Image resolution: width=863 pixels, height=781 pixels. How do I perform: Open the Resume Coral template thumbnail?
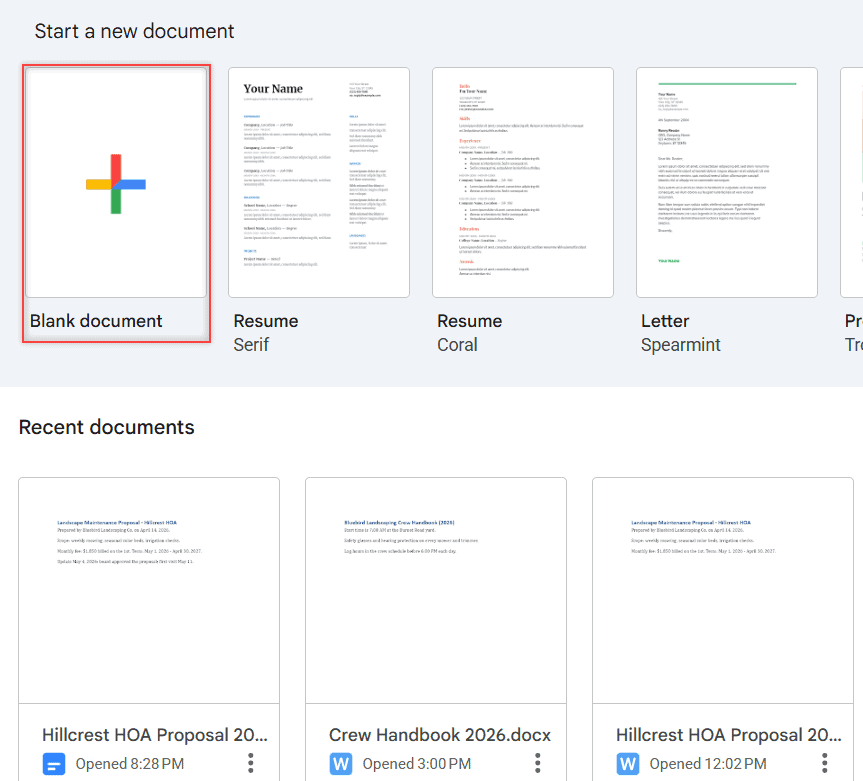click(523, 182)
